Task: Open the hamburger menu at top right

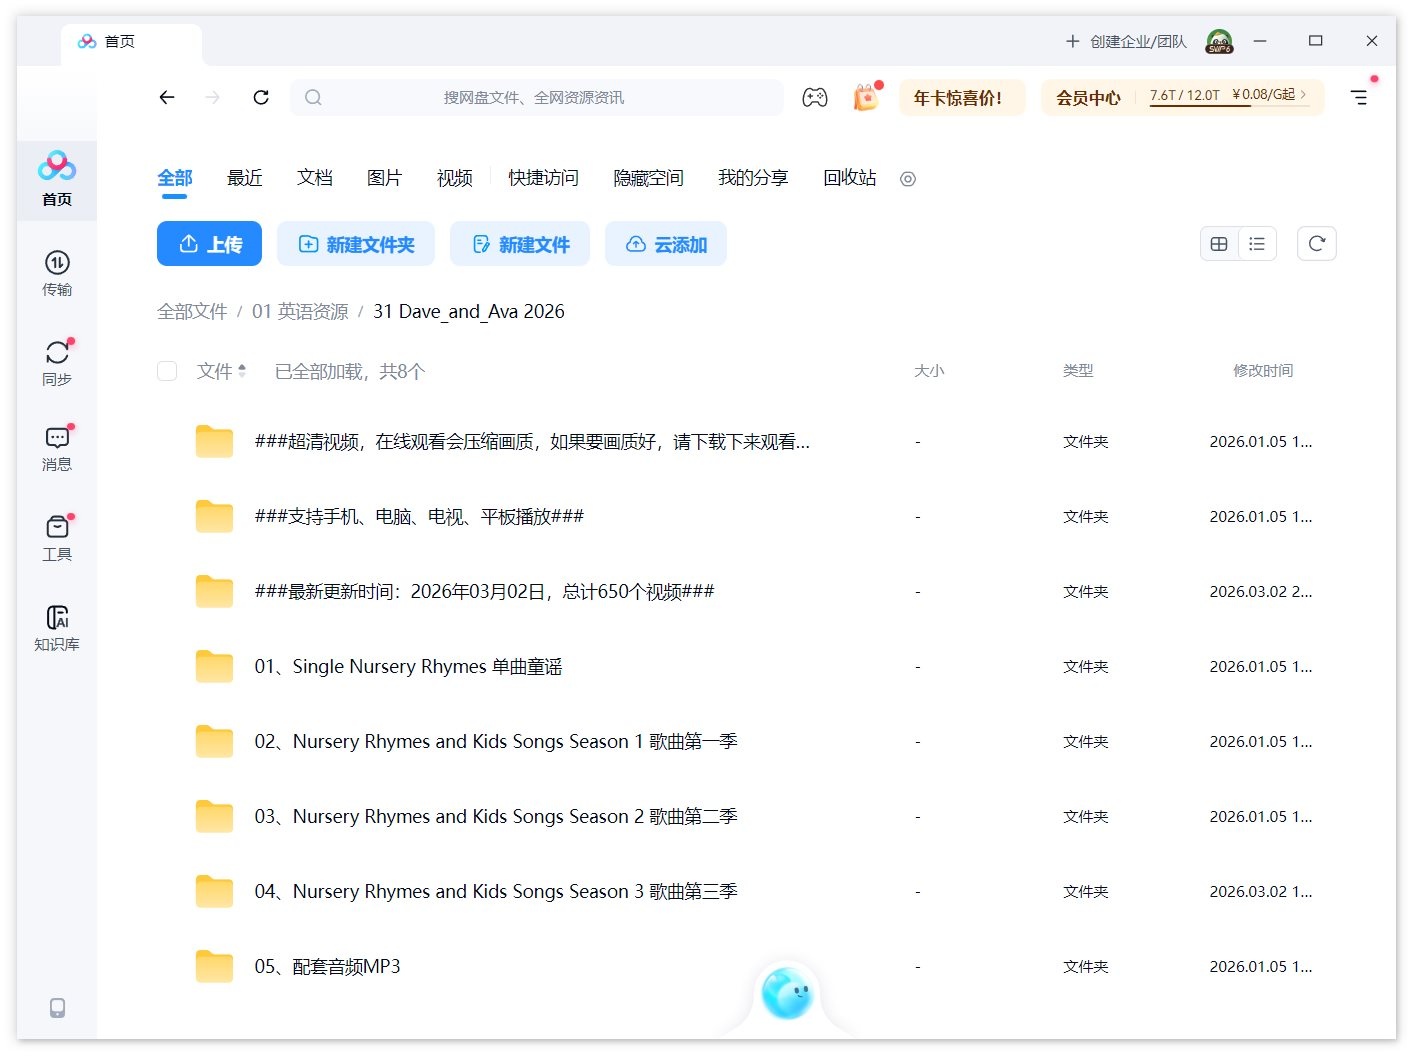Action: (1359, 97)
